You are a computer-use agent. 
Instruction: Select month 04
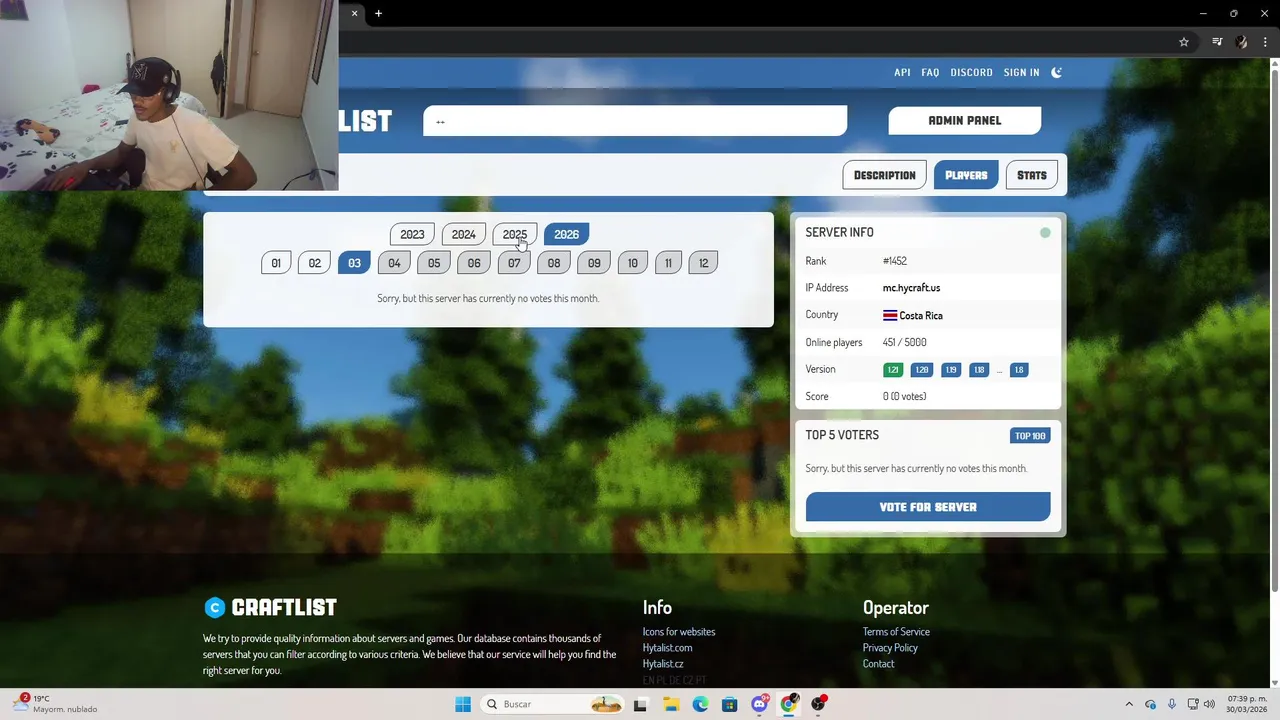coord(394,263)
